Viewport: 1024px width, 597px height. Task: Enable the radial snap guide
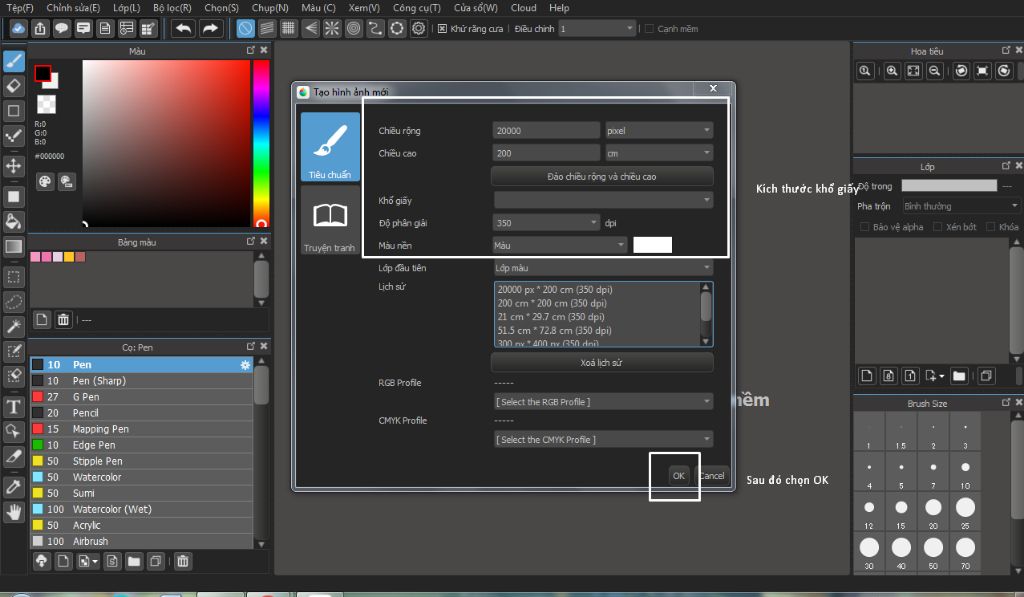coord(332,29)
